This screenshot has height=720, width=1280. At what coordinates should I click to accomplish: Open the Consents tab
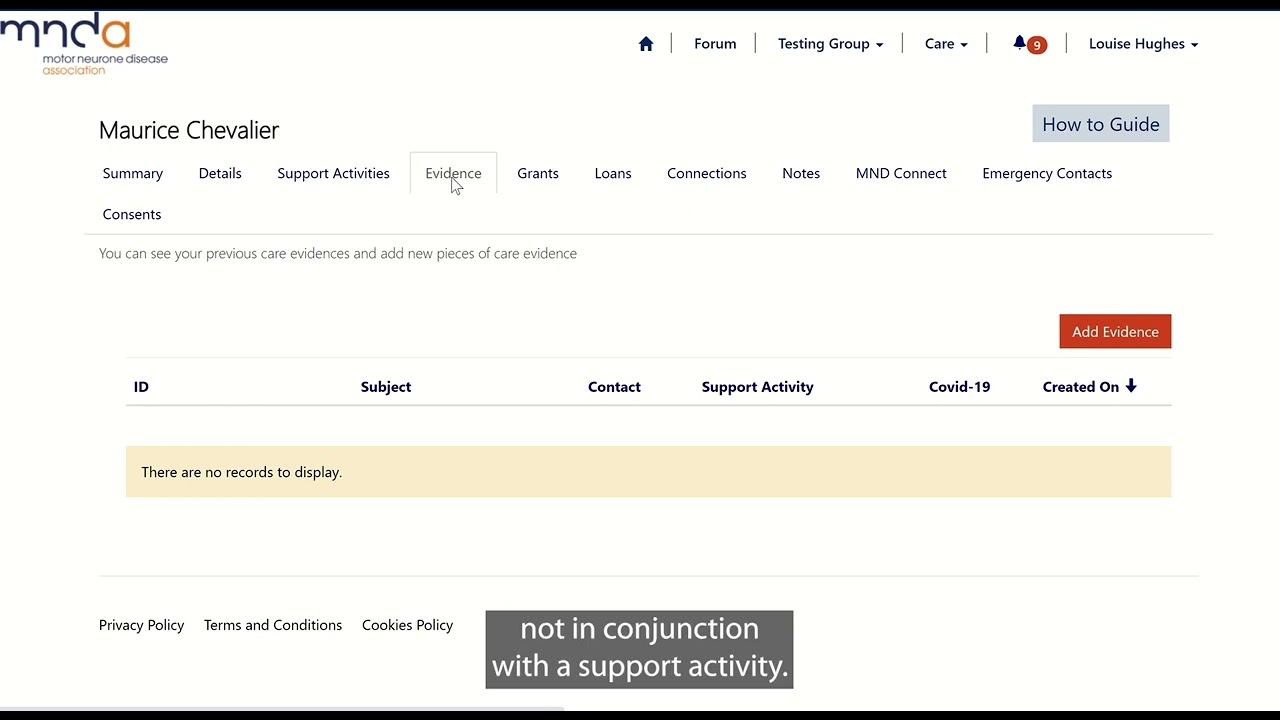coord(132,214)
